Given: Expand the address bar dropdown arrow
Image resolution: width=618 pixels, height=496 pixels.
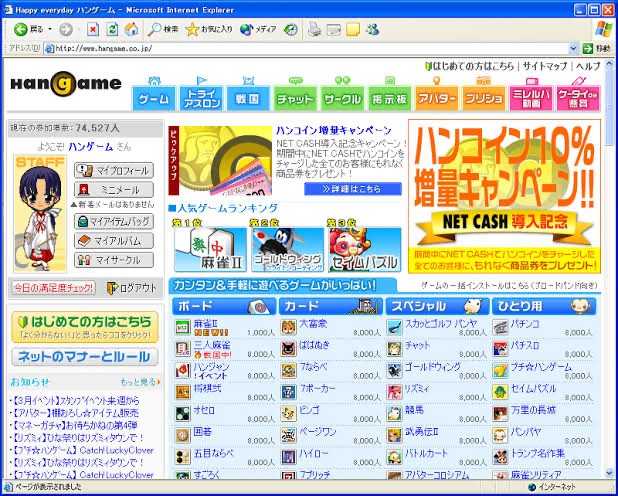Looking at the screenshot, I should pyautogui.click(x=573, y=48).
